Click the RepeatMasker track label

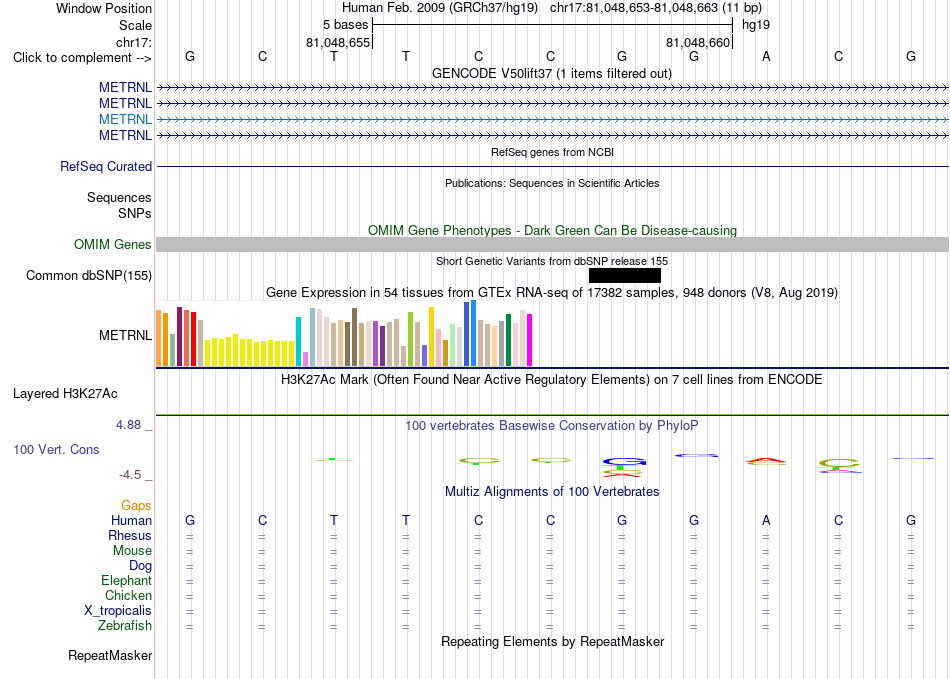(110, 655)
